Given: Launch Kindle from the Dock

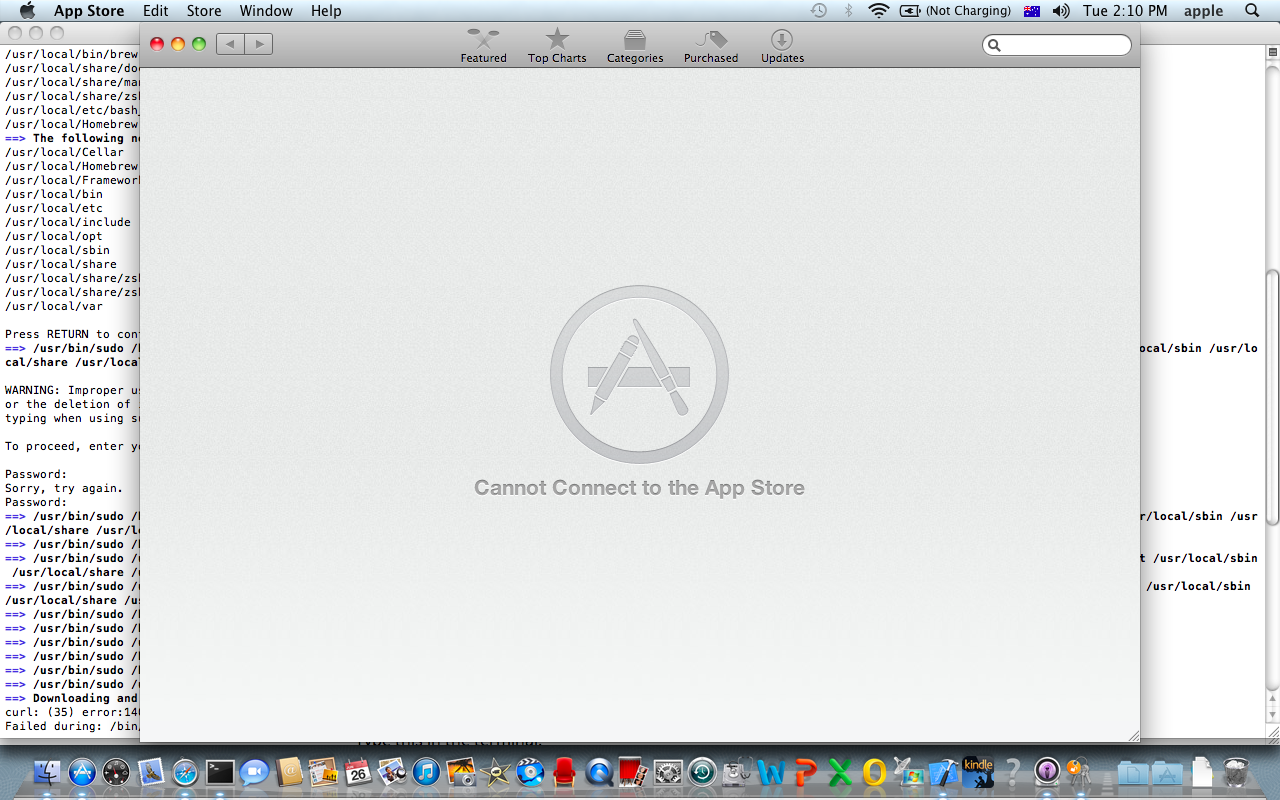Looking at the screenshot, I should (978, 772).
